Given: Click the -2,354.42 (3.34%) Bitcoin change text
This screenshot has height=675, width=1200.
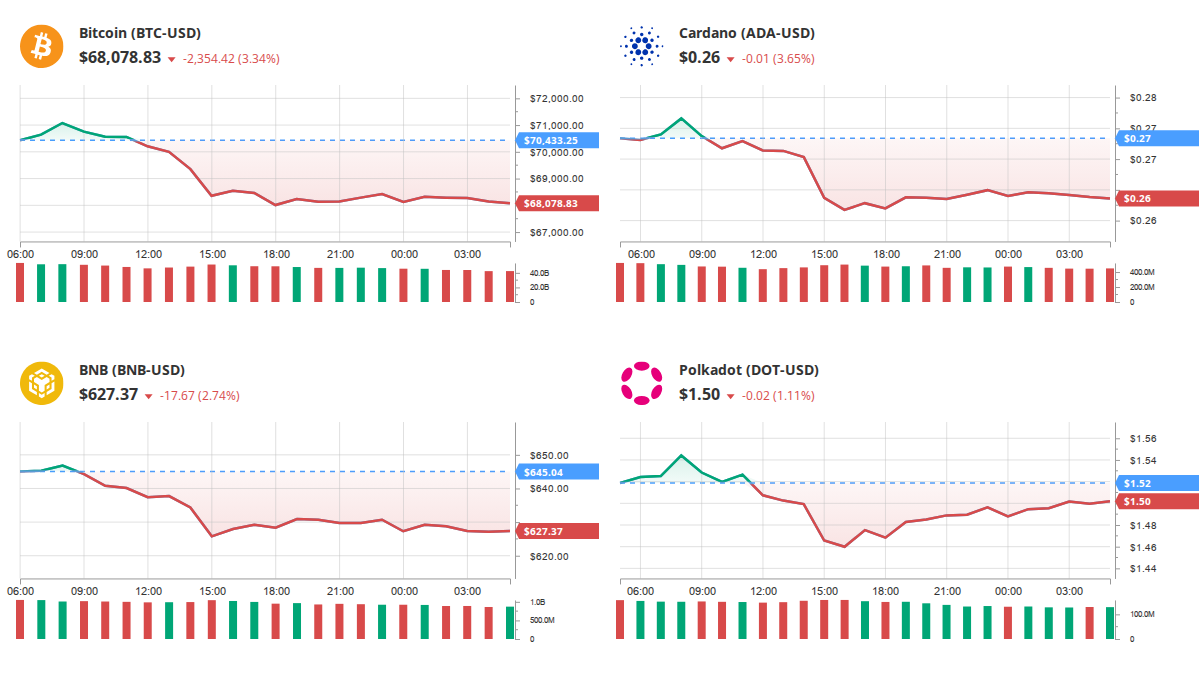Looking at the screenshot, I should pyautogui.click(x=231, y=59).
